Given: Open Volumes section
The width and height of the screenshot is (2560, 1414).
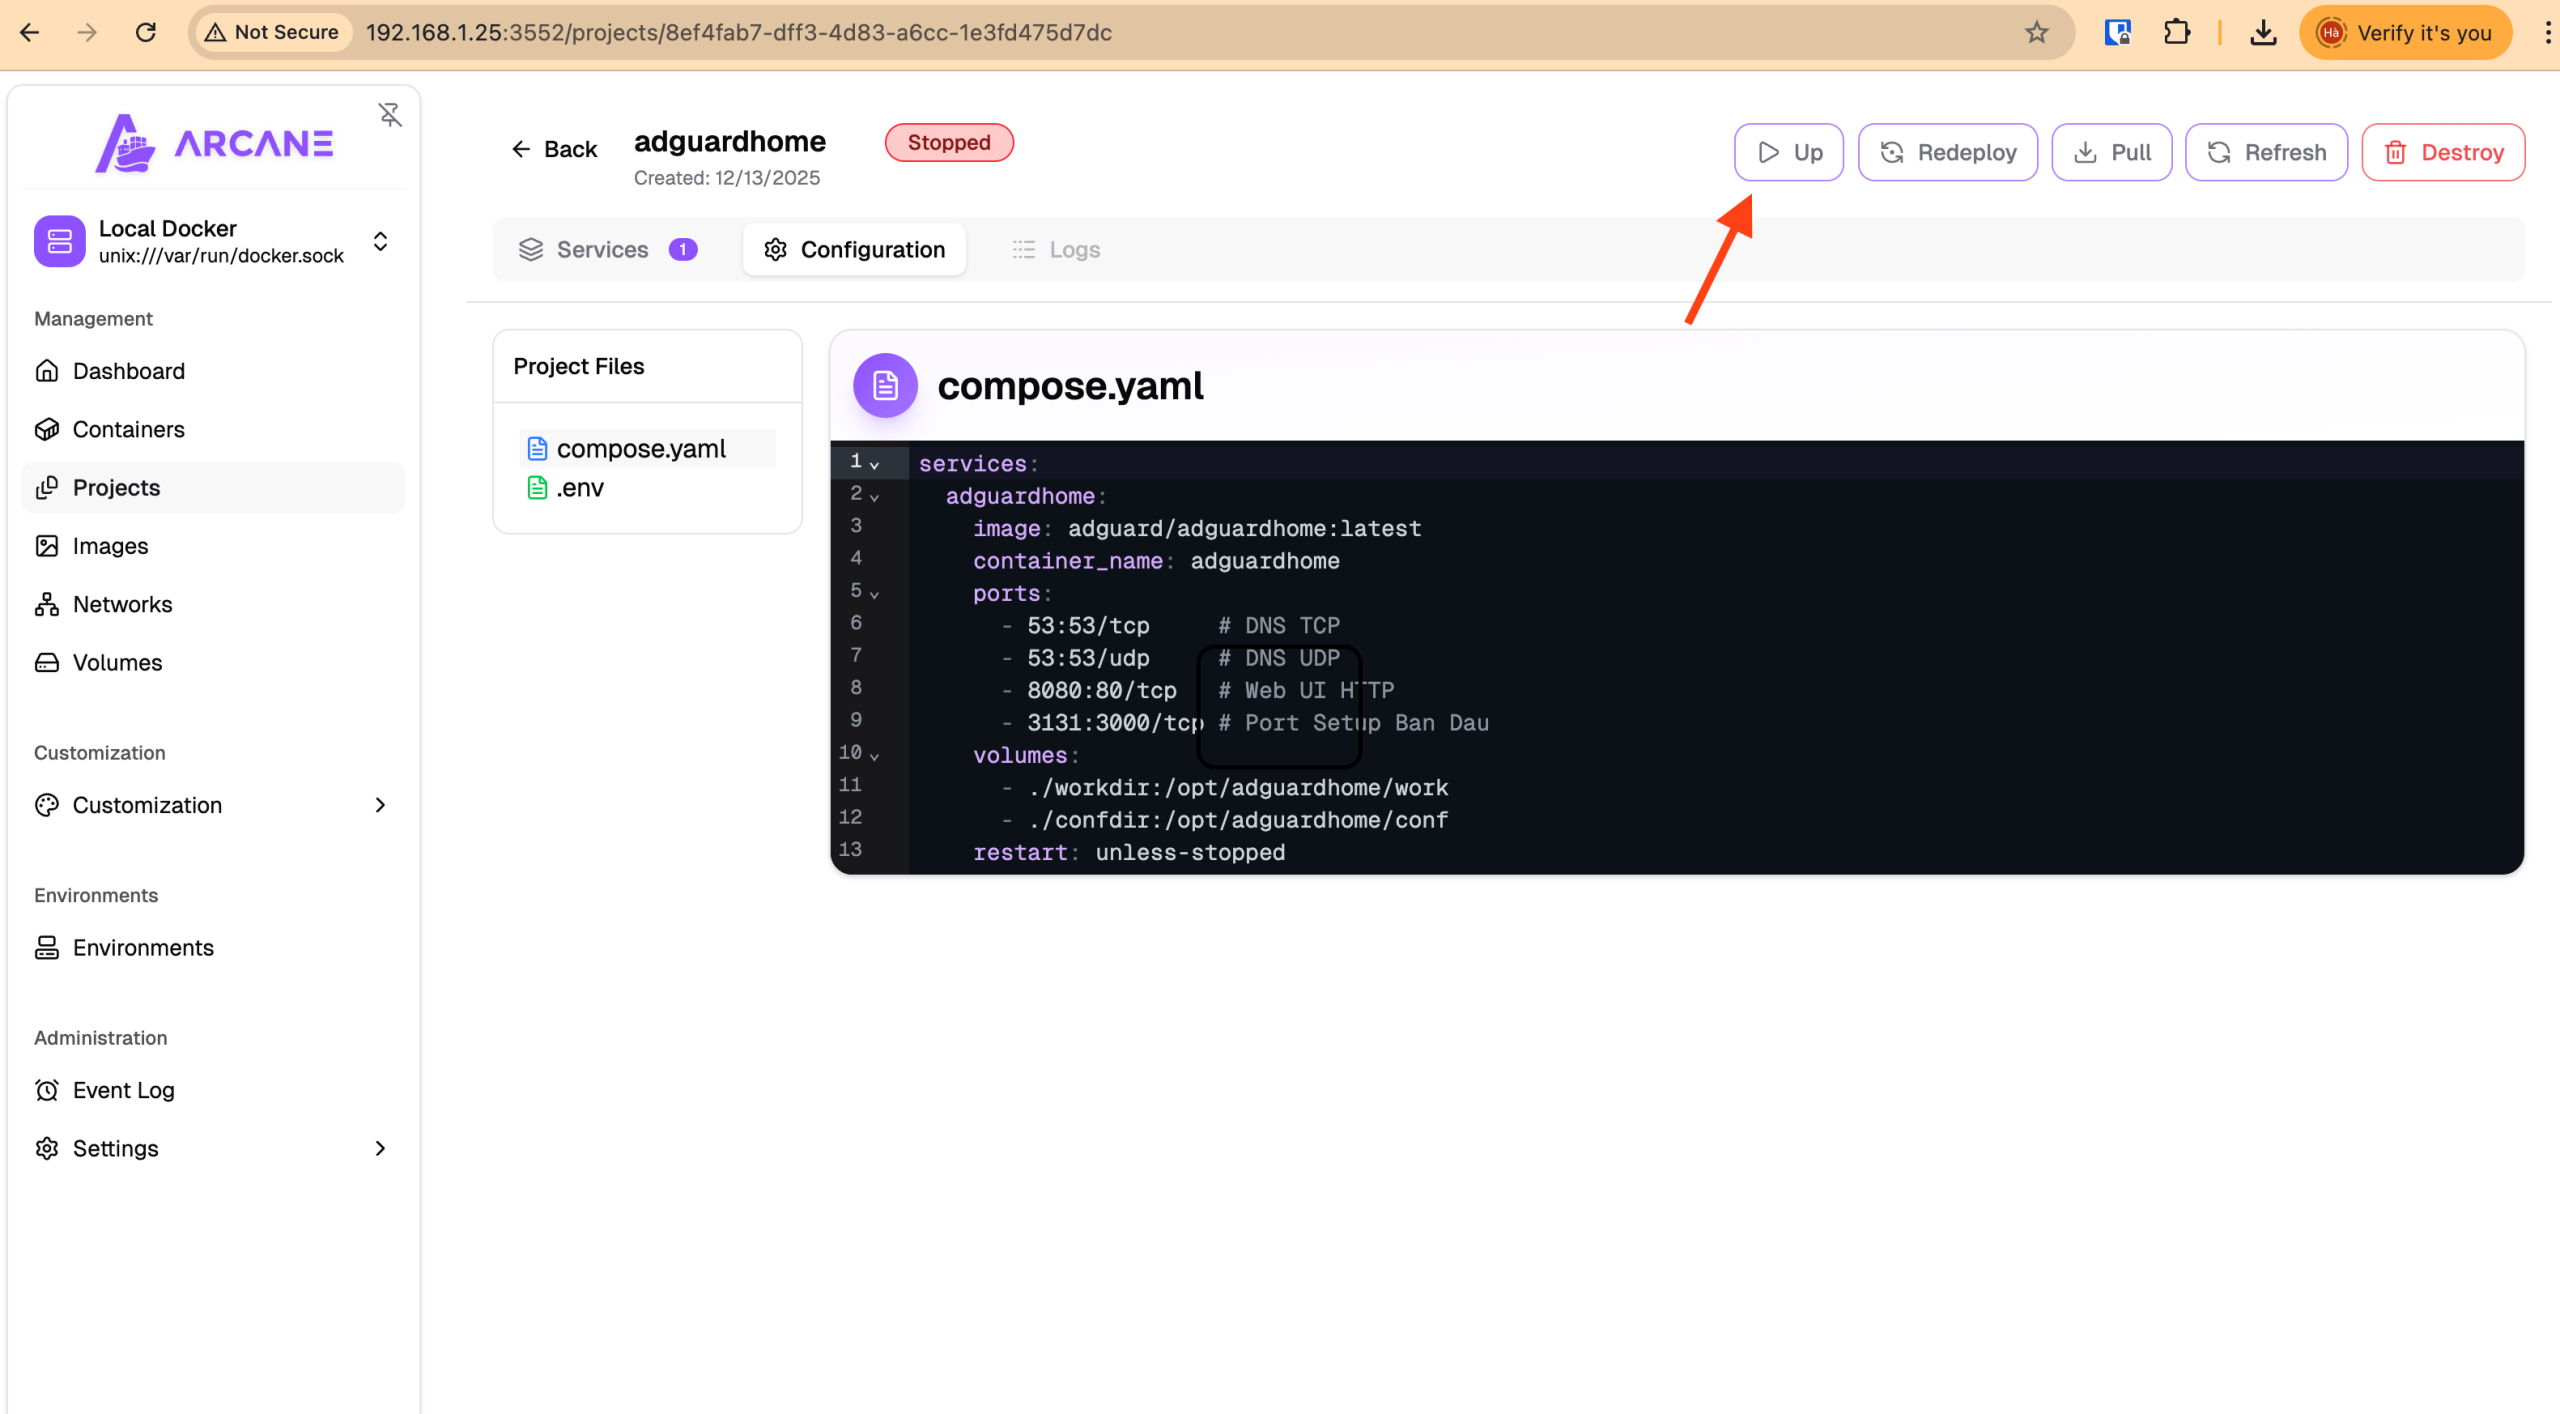Looking at the screenshot, I should (x=117, y=662).
